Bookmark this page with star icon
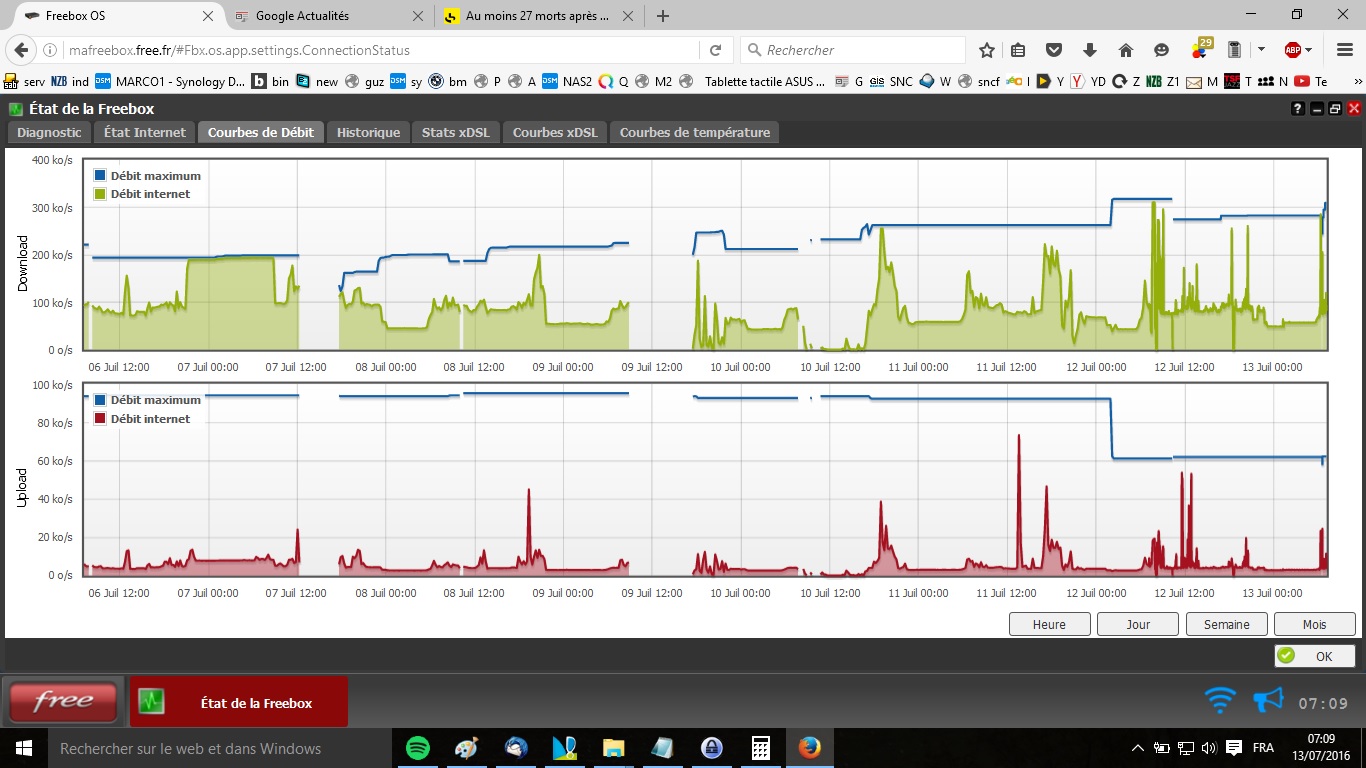Image resolution: width=1366 pixels, height=768 pixels. [x=987, y=50]
